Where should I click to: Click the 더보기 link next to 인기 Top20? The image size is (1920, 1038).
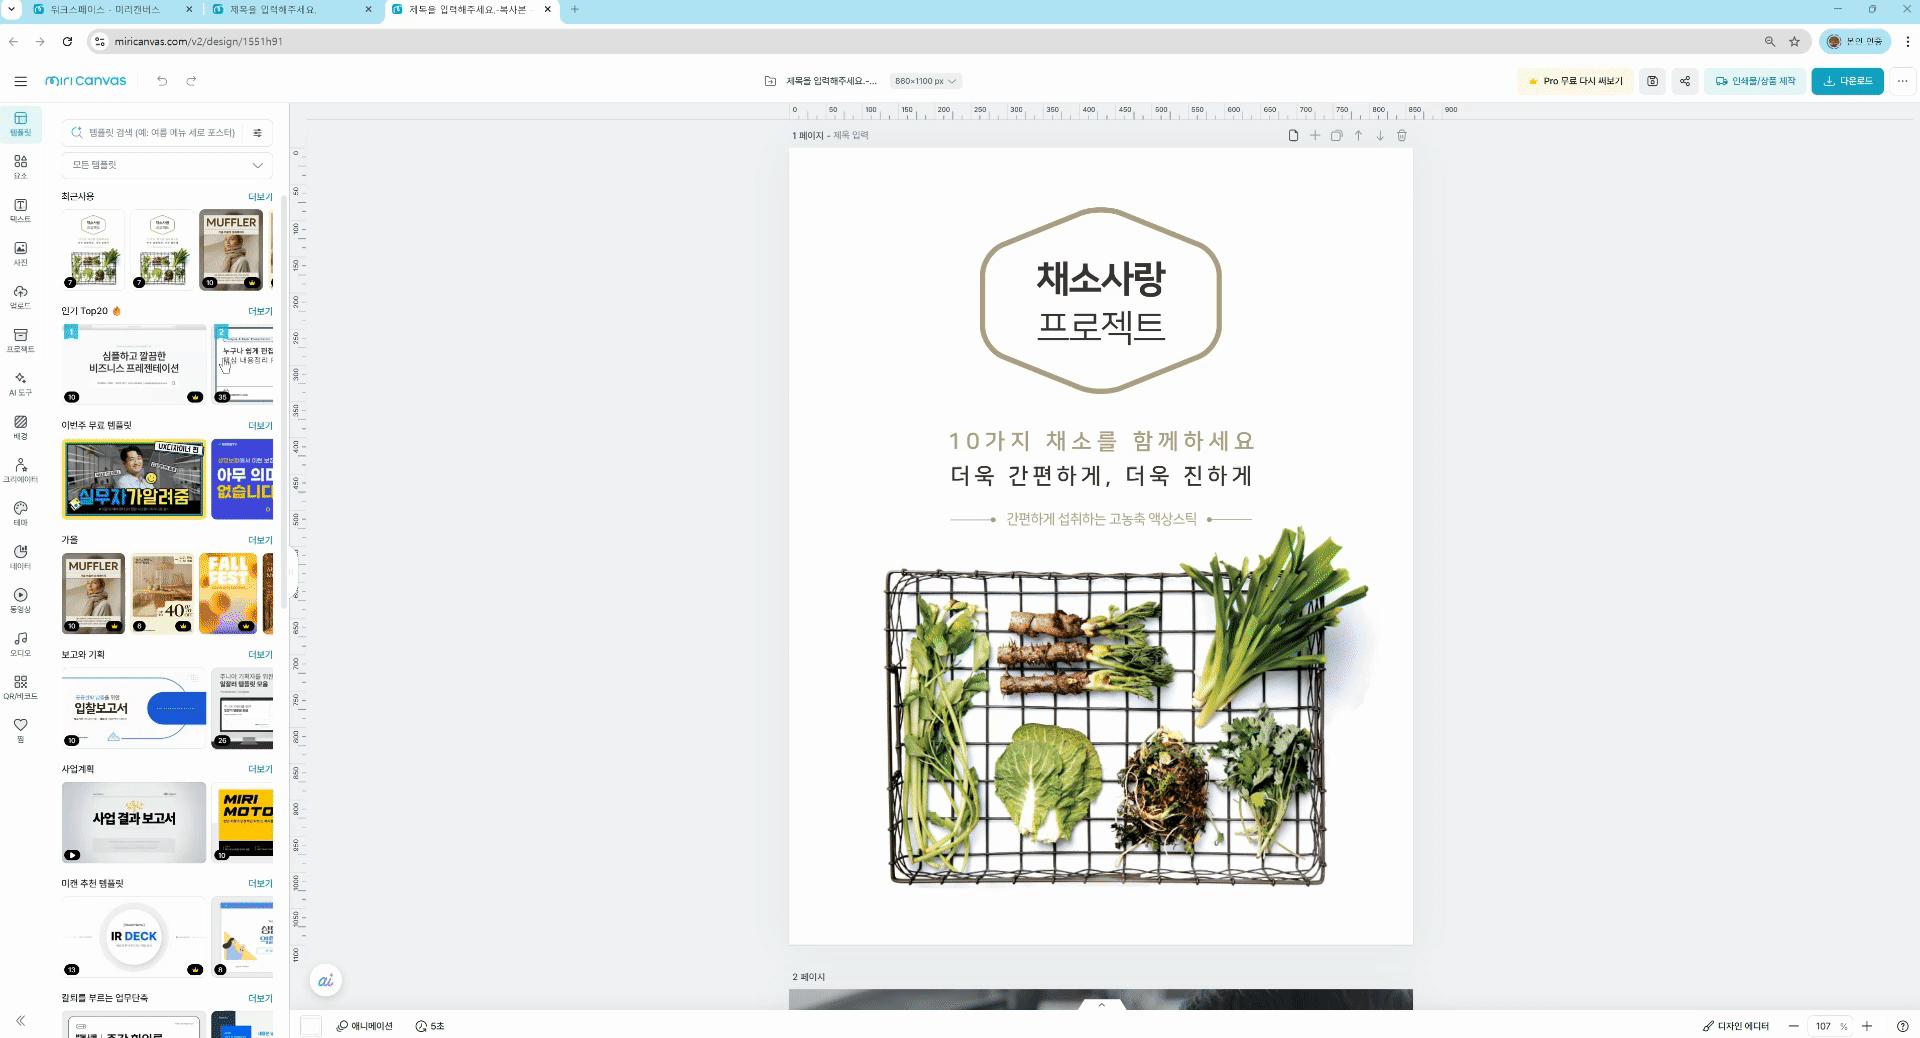[x=259, y=311]
